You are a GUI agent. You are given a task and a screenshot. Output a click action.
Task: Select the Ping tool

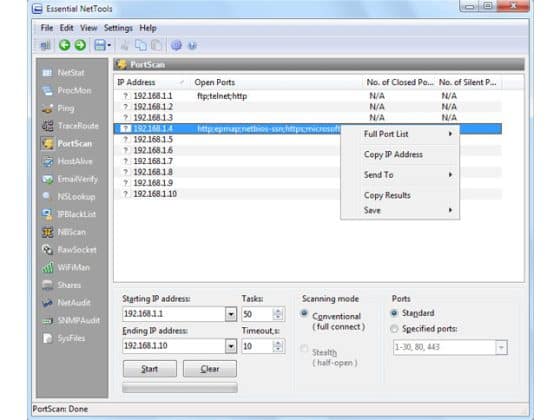click(58, 108)
